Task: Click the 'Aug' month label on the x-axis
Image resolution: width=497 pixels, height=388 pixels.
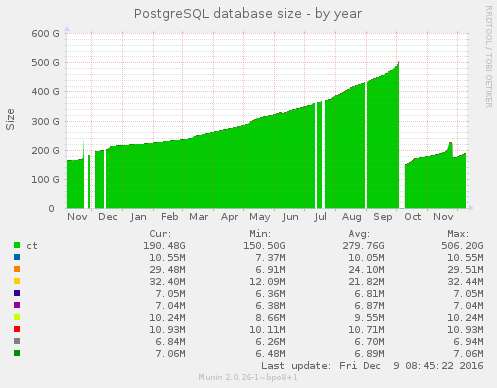Action: point(352,217)
